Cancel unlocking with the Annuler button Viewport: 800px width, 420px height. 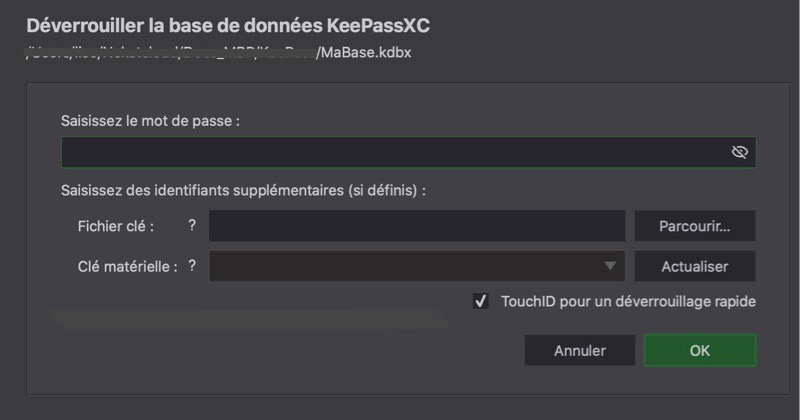point(579,351)
